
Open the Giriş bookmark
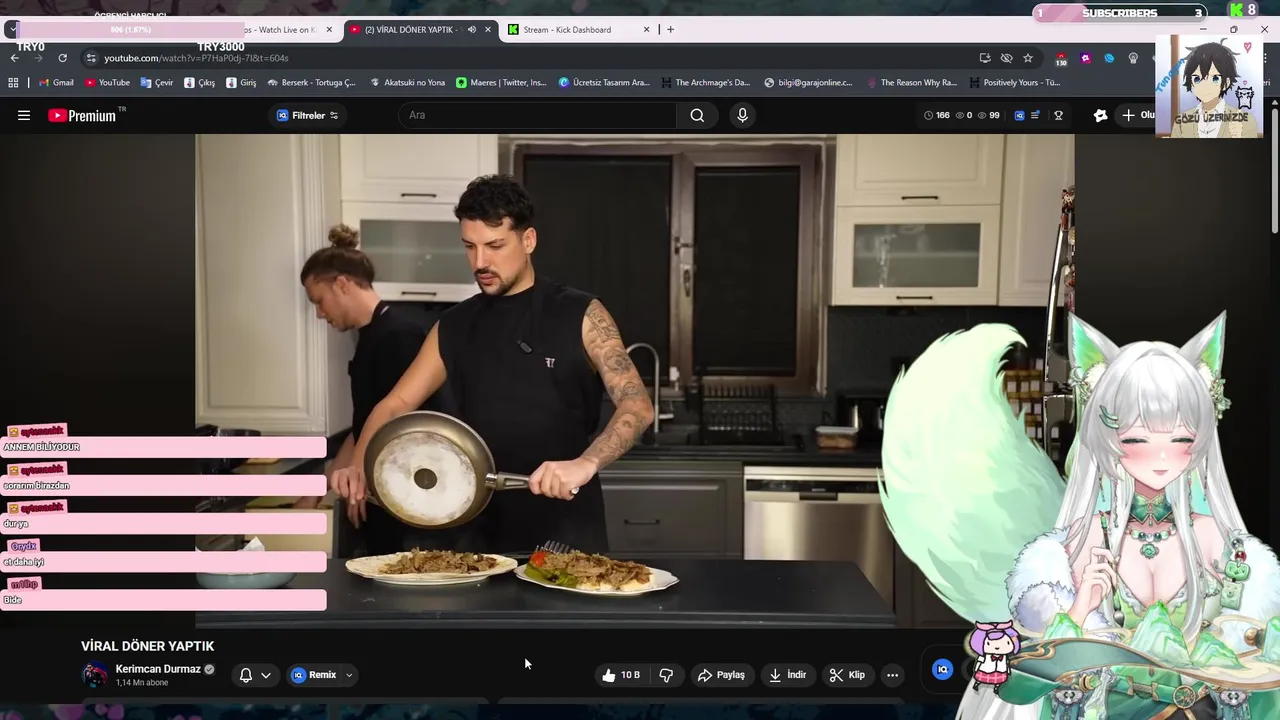click(x=241, y=83)
